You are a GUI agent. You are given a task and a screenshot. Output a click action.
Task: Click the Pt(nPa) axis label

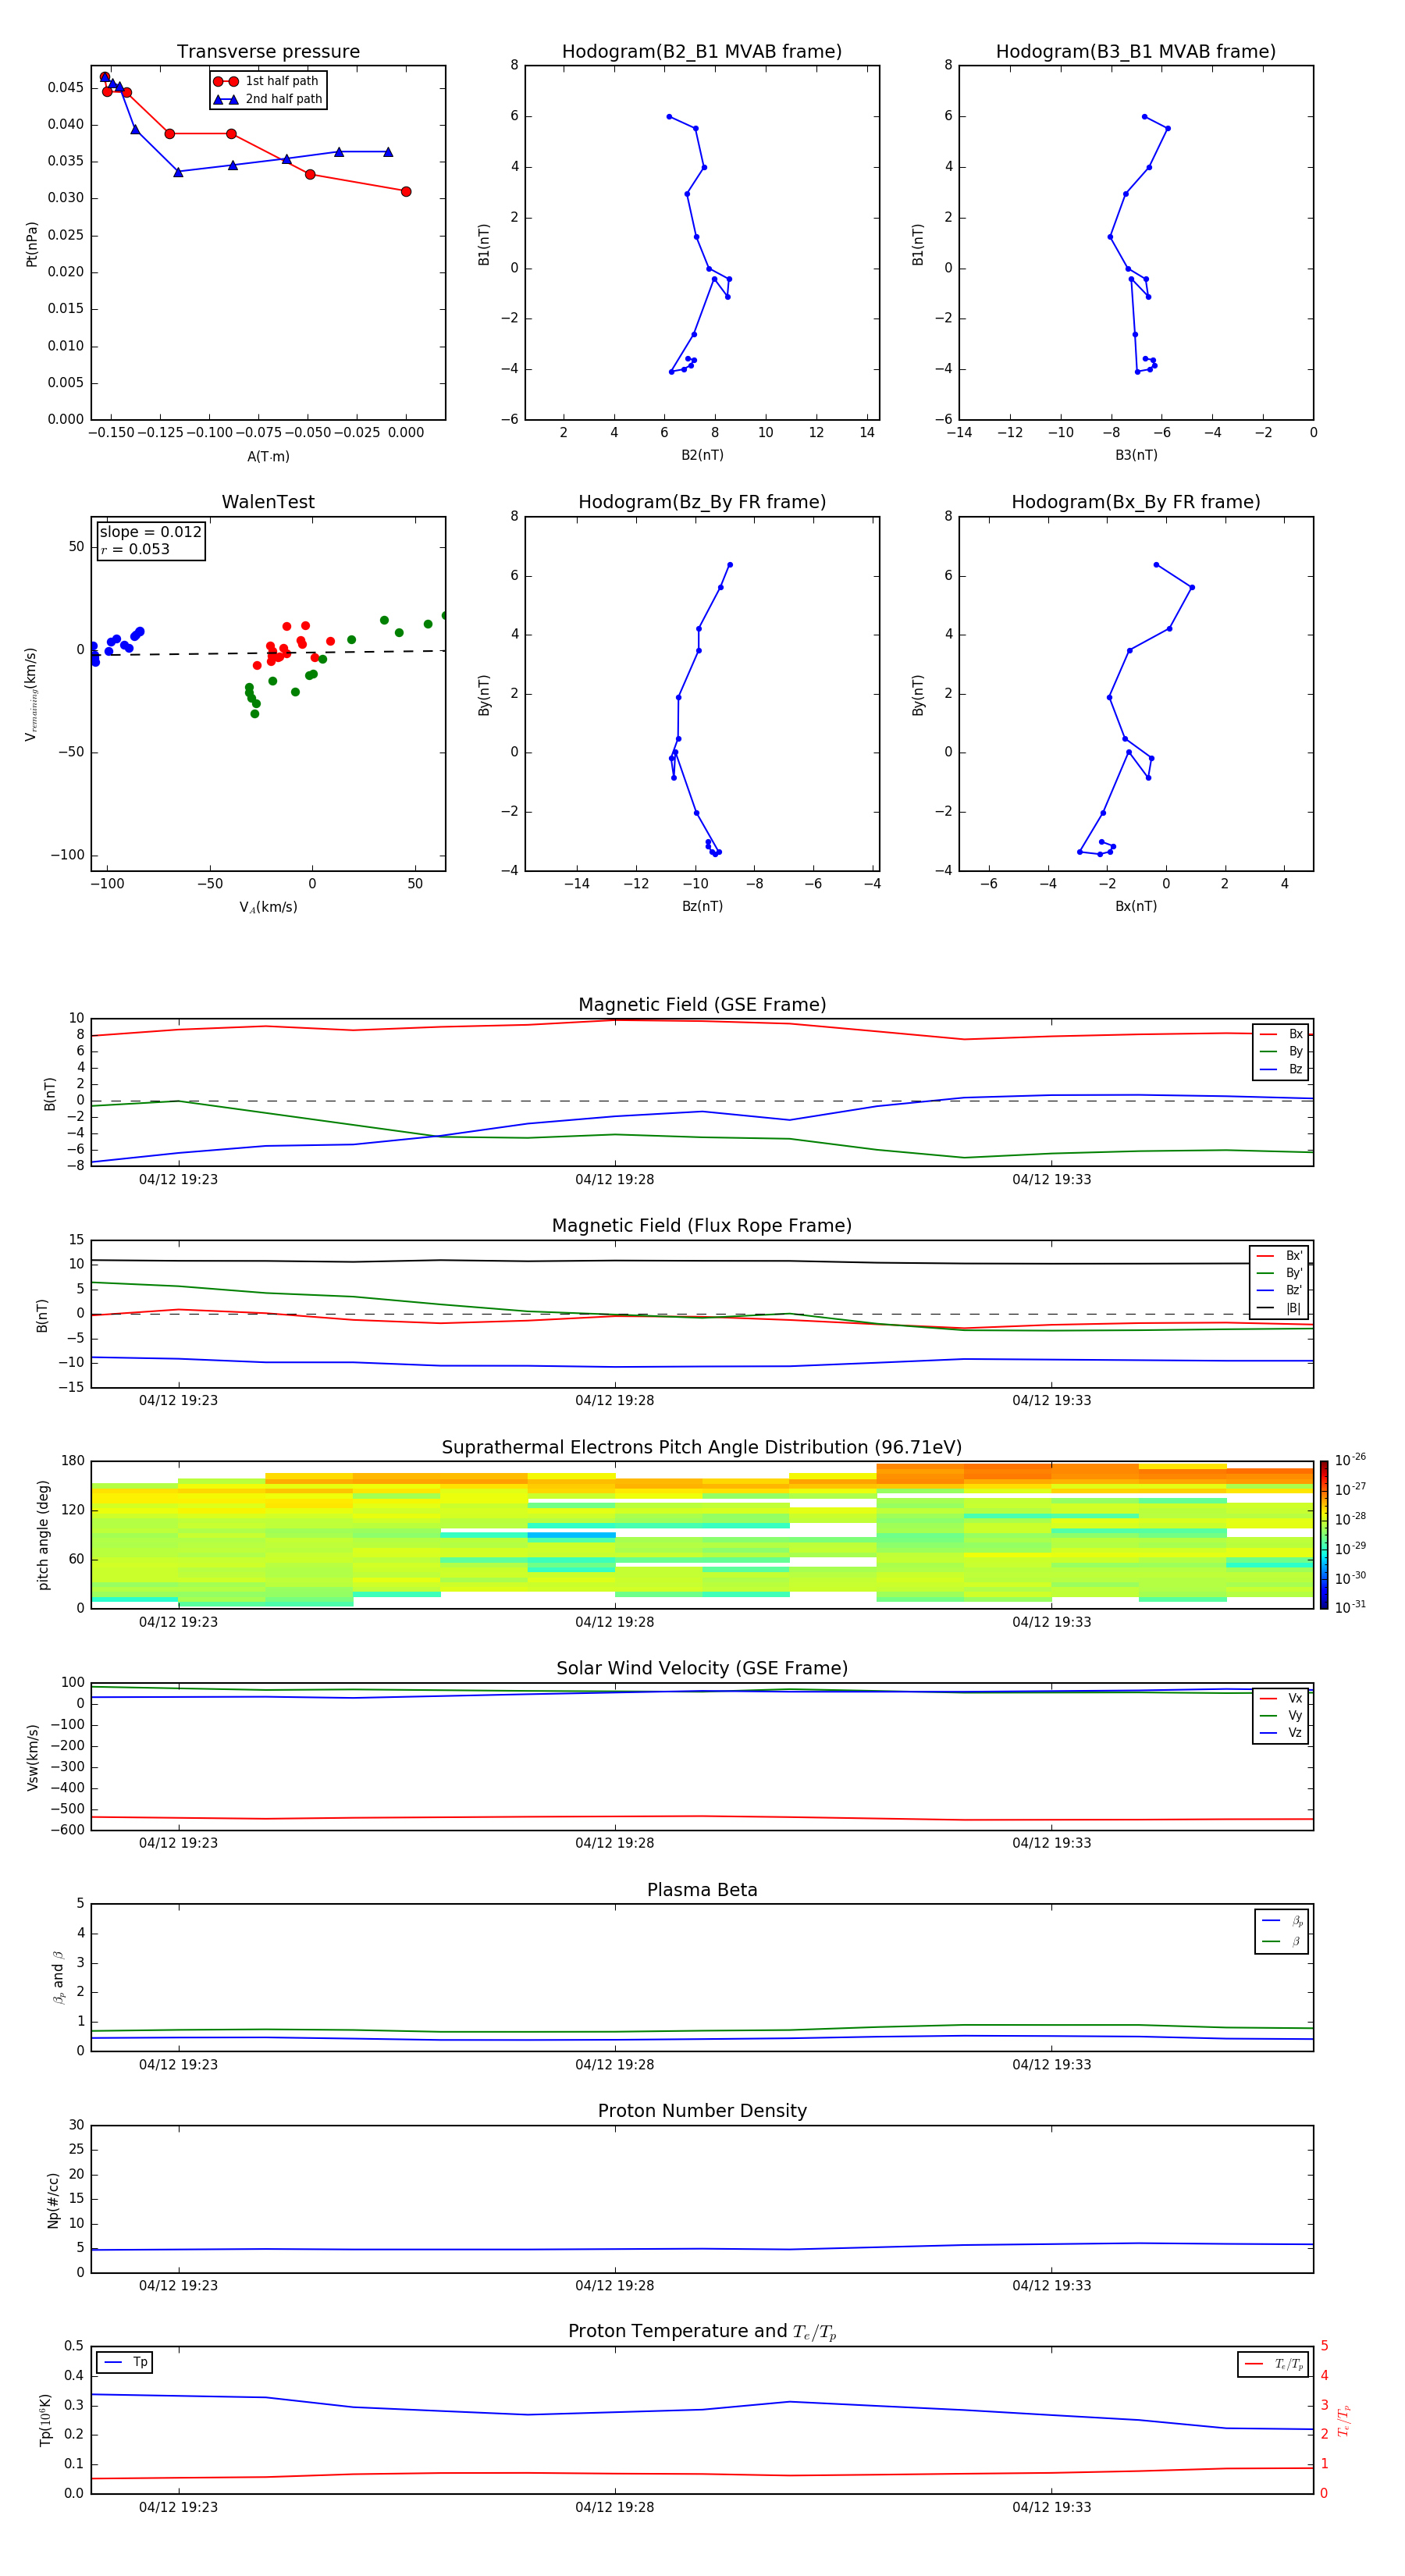pos(31,243)
